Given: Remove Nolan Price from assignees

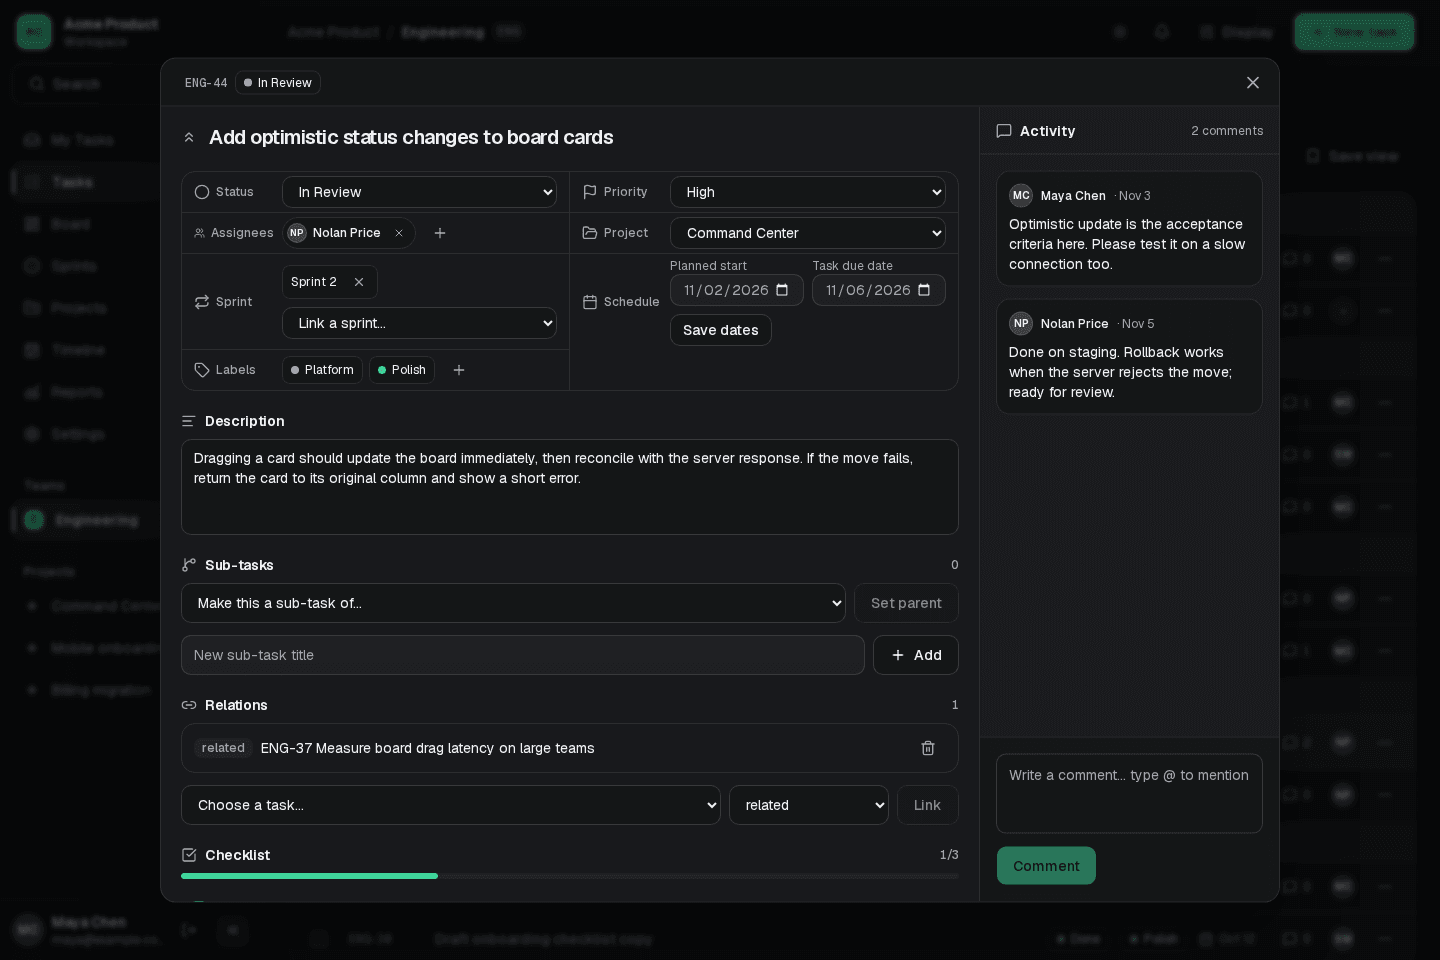Looking at the screenshot, I should [x=399, y=233].
